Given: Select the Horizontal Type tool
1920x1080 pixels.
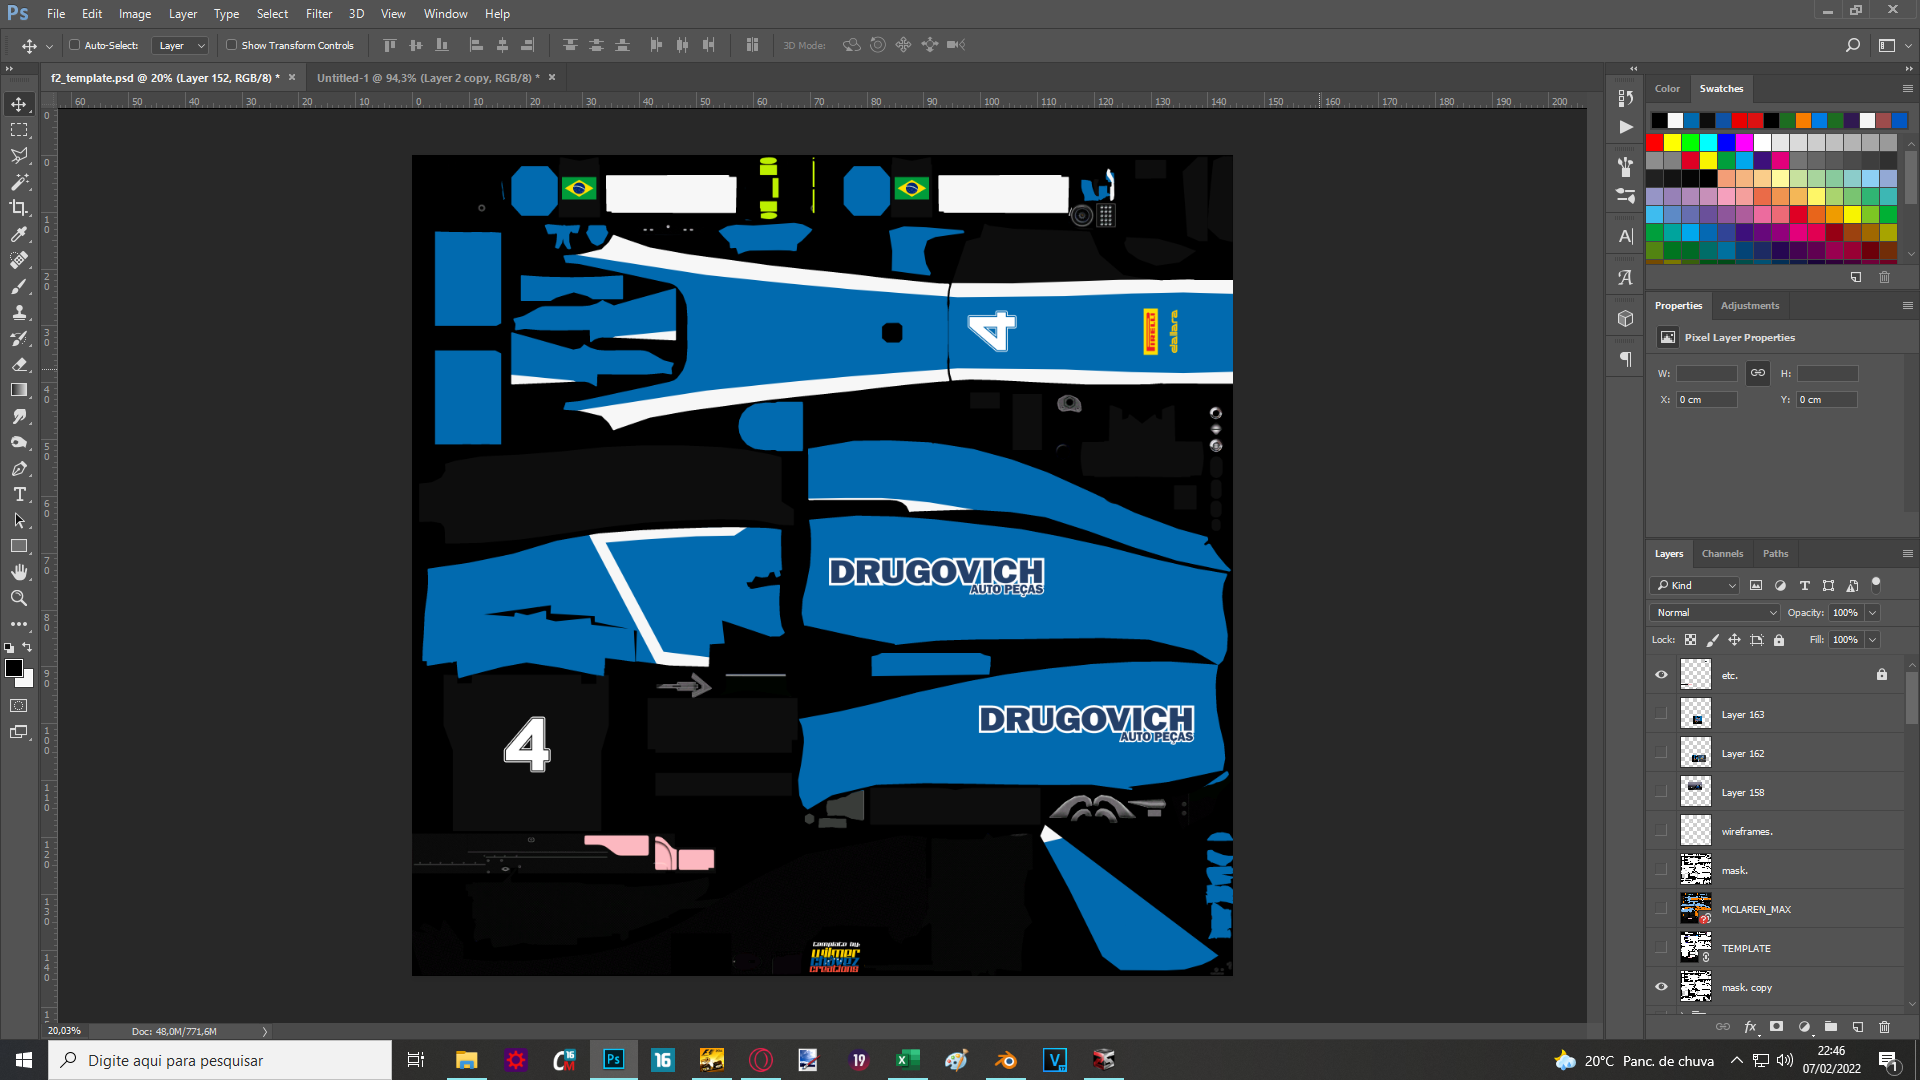Looking at the screenshot, I should tap(19, 494).
